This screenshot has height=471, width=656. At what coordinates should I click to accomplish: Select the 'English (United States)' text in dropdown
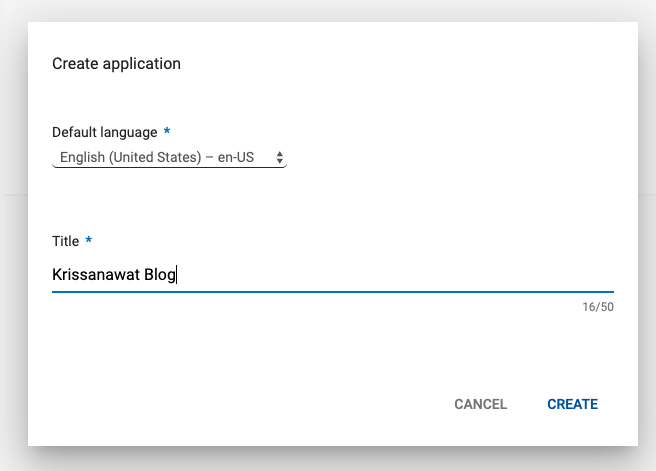pos(130,158)
